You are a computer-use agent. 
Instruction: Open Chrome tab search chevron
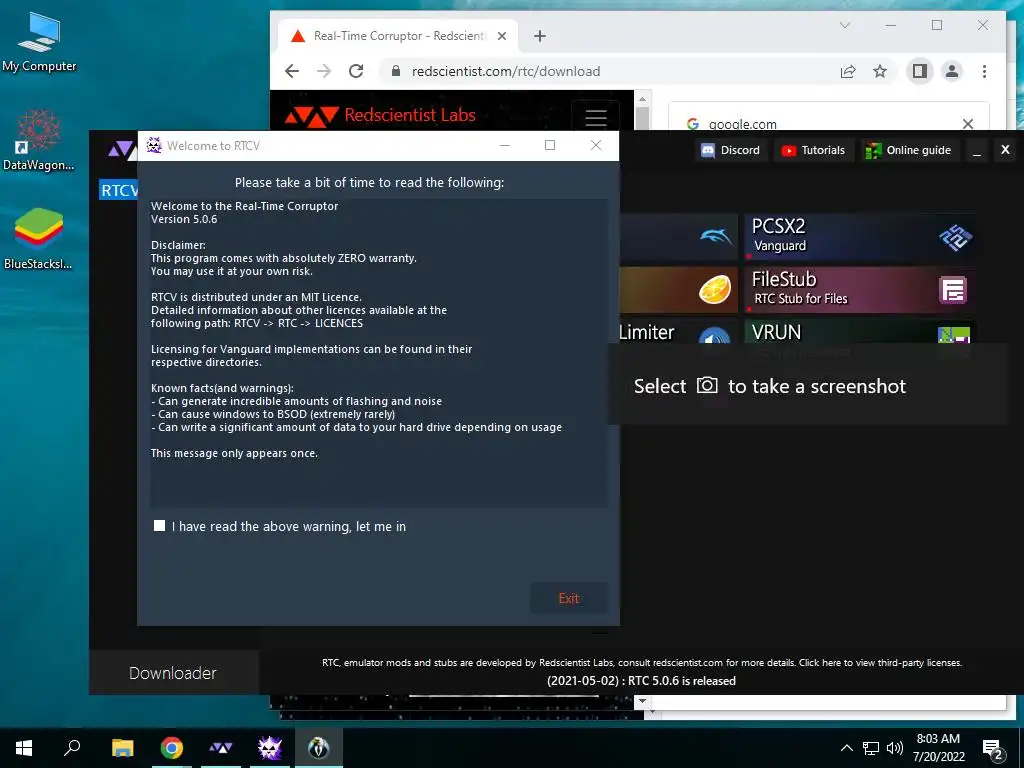pyautogui.click(x=844, y=25)
